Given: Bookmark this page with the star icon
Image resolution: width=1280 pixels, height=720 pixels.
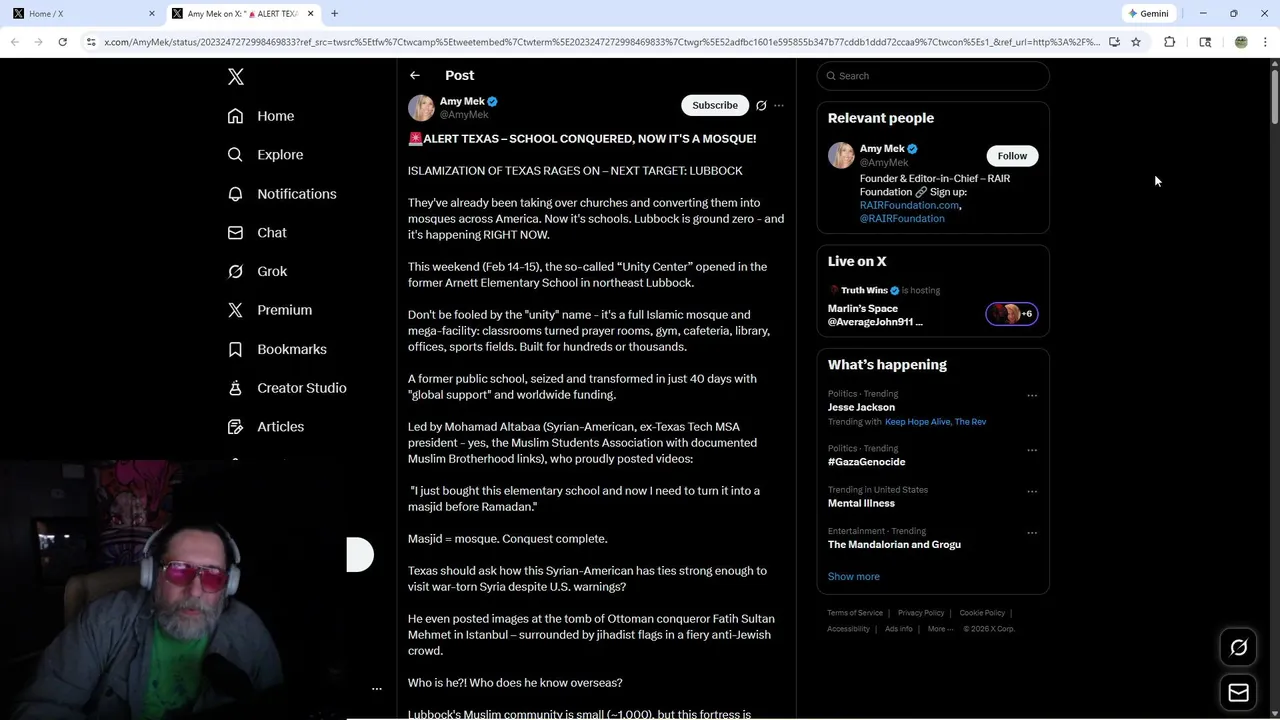Looking at the screenshot, I should coord(1136,42).
